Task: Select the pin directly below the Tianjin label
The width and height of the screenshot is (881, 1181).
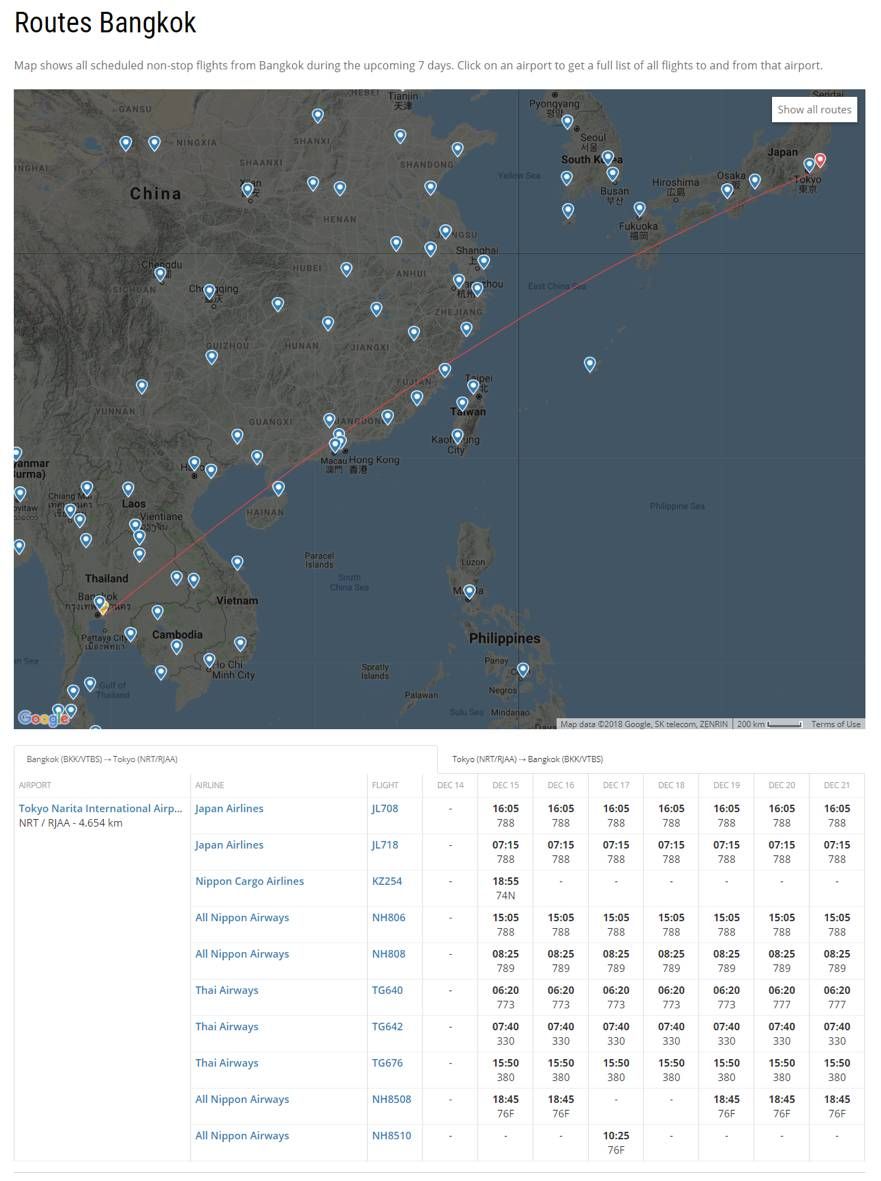Action: 400,136
